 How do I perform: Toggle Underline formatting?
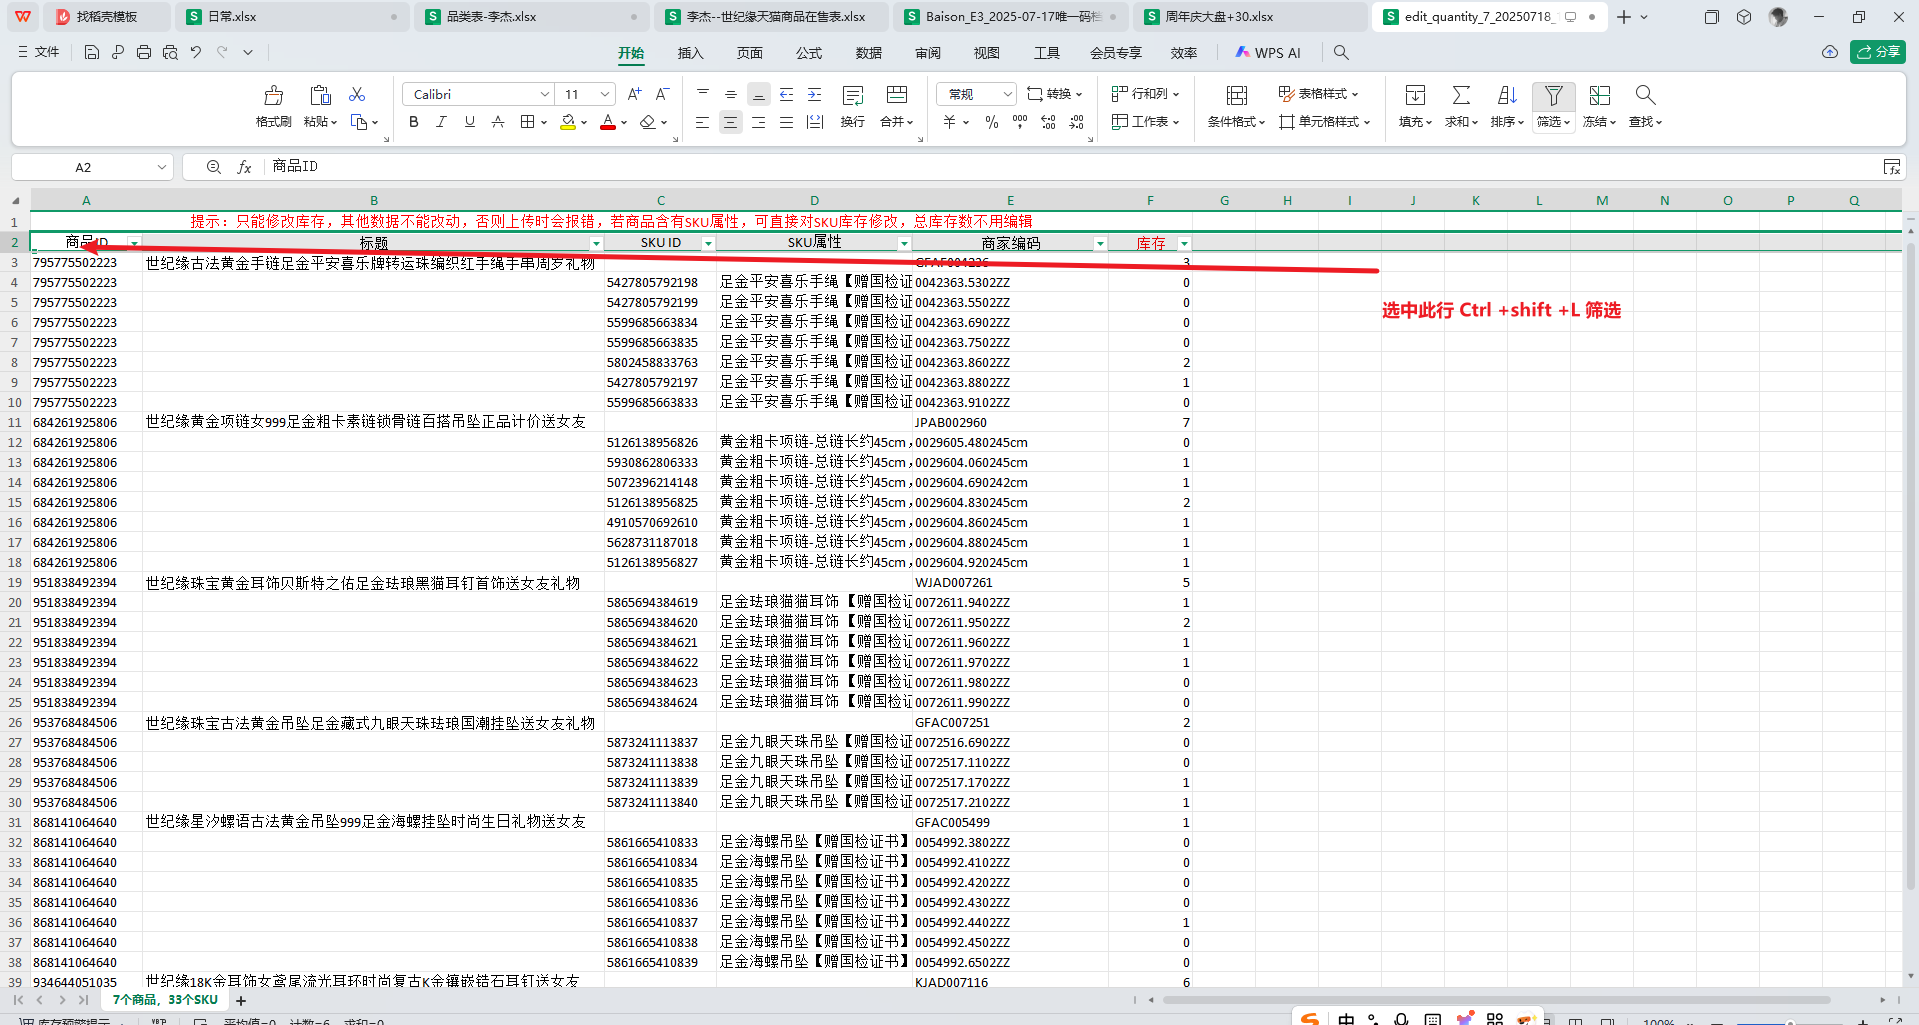(x=469, y=122)
